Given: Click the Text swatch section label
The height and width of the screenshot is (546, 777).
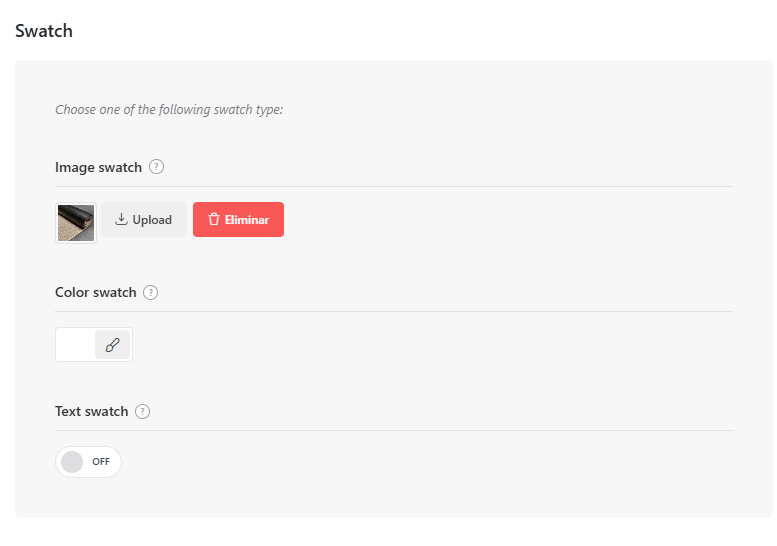Looking at the screenshot, I should [x=92, y=412].
